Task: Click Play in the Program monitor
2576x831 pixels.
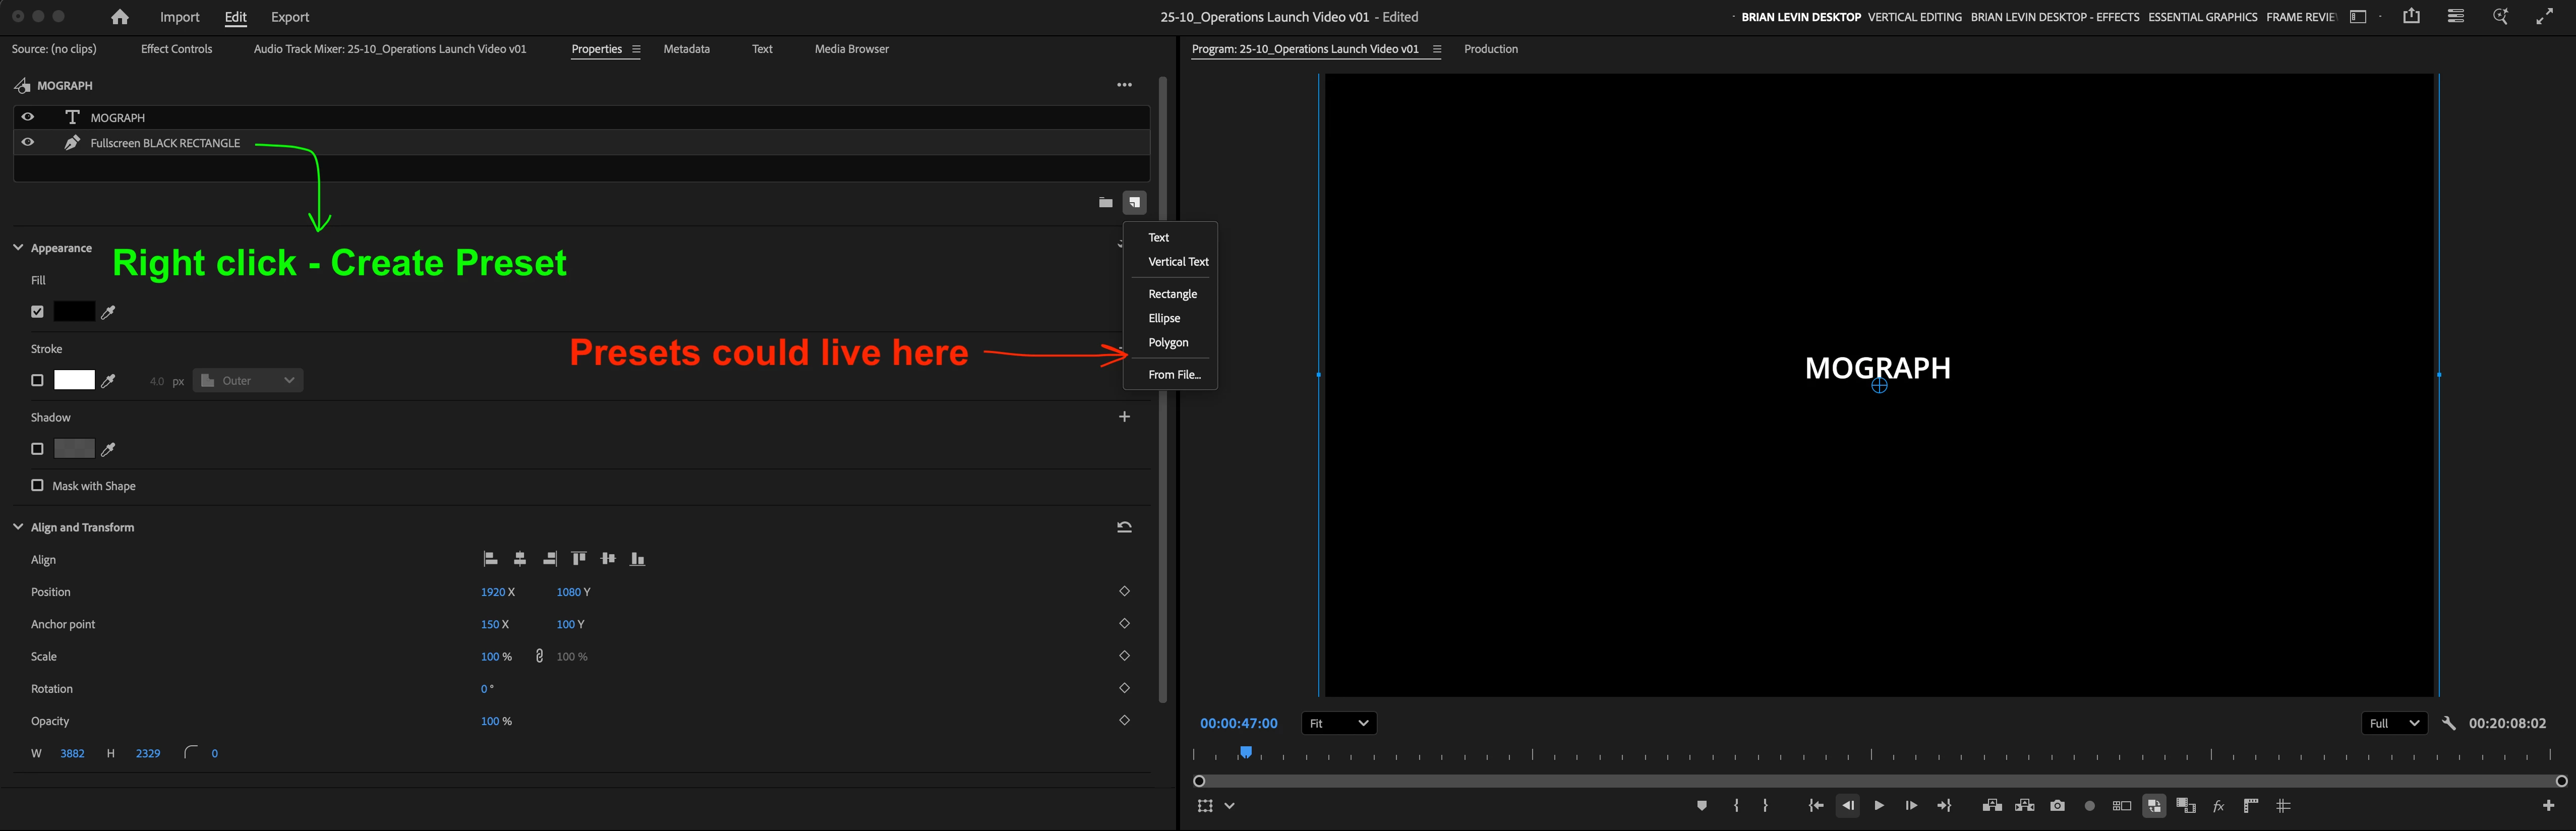Action: (x=1879, y=806)
